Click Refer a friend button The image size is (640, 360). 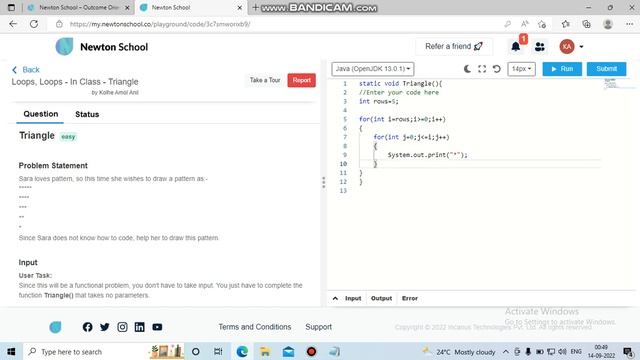[x=454, y=47]
